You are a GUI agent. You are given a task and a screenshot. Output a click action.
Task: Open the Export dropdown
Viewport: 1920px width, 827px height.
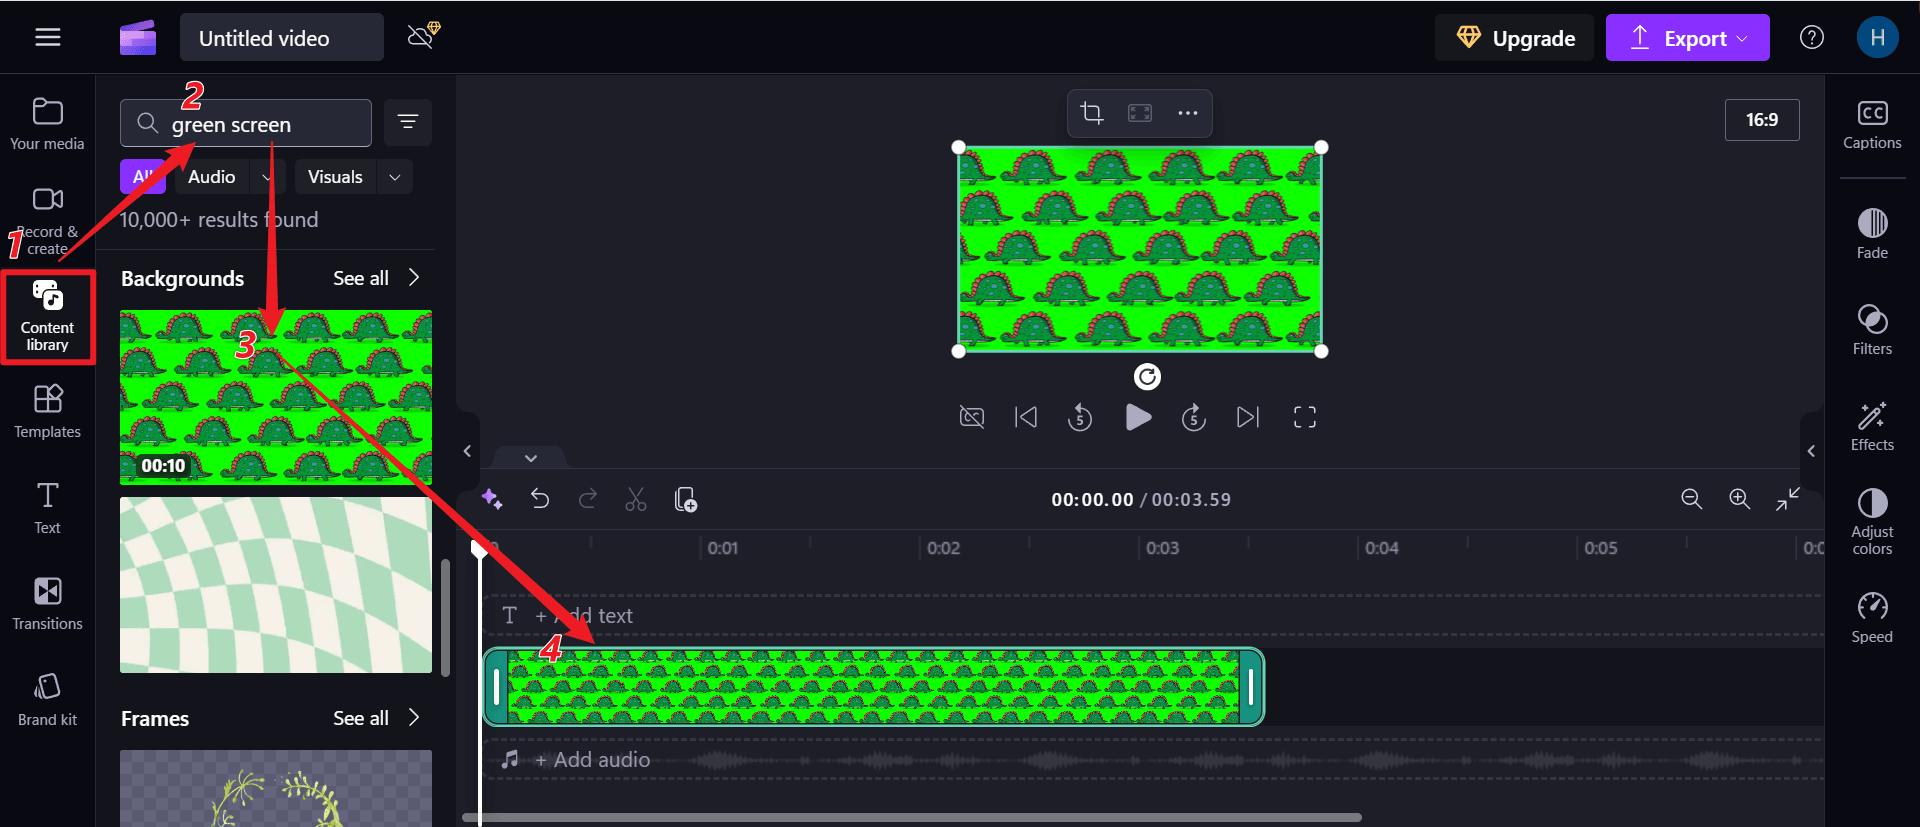click(x=1688, y=38)
